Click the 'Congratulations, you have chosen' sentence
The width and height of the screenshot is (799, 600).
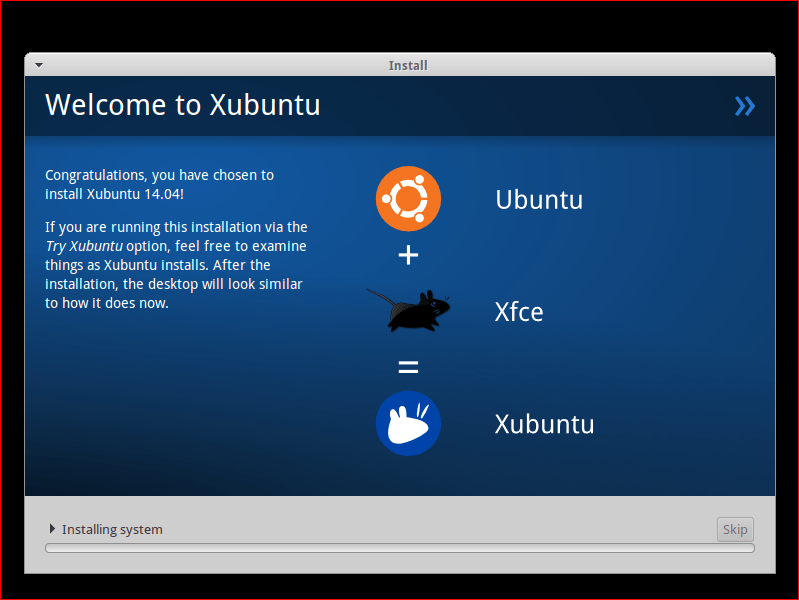[x=159, y=185]
